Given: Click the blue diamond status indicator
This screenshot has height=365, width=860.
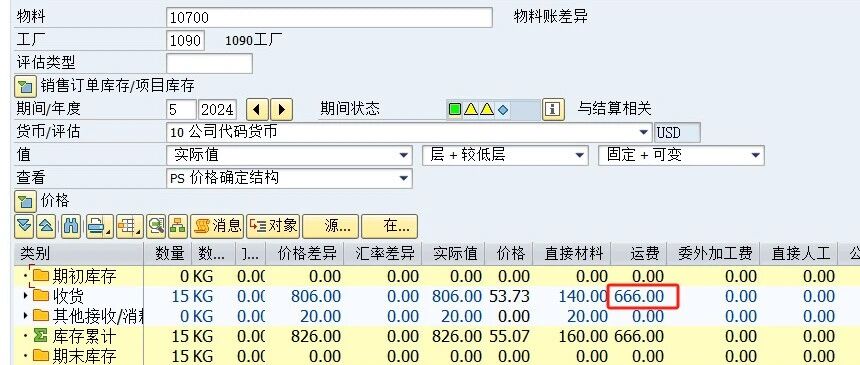Looking at the screenshot, I should click(x=502, y=110).
